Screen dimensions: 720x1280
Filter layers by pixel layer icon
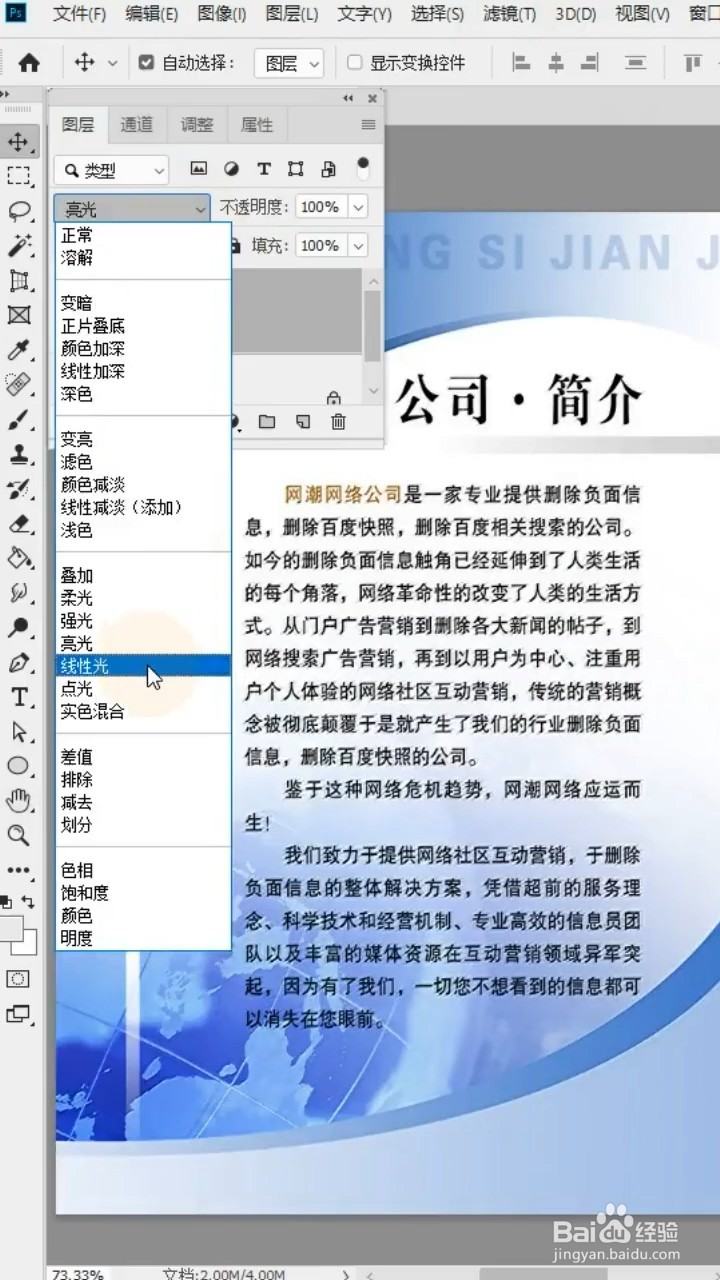198,169
